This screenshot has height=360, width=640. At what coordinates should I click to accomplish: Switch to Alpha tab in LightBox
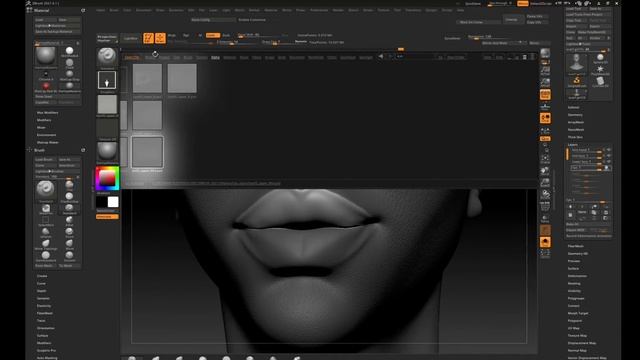(215, 58)
